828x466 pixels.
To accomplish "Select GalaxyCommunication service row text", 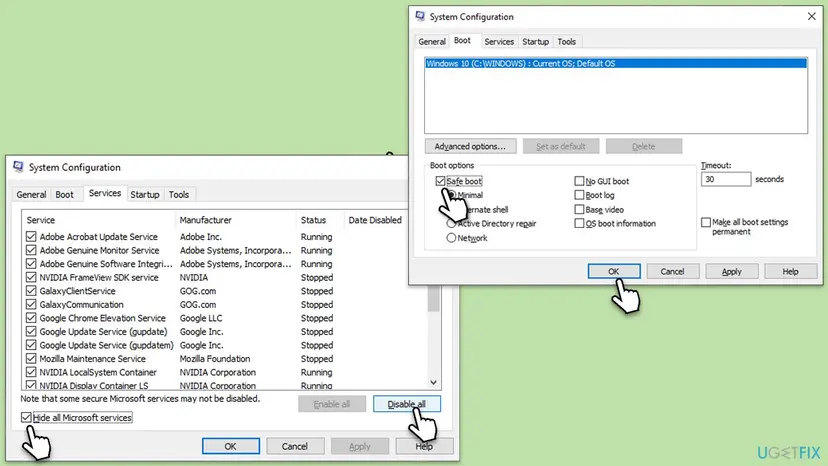I will [81, 305].
